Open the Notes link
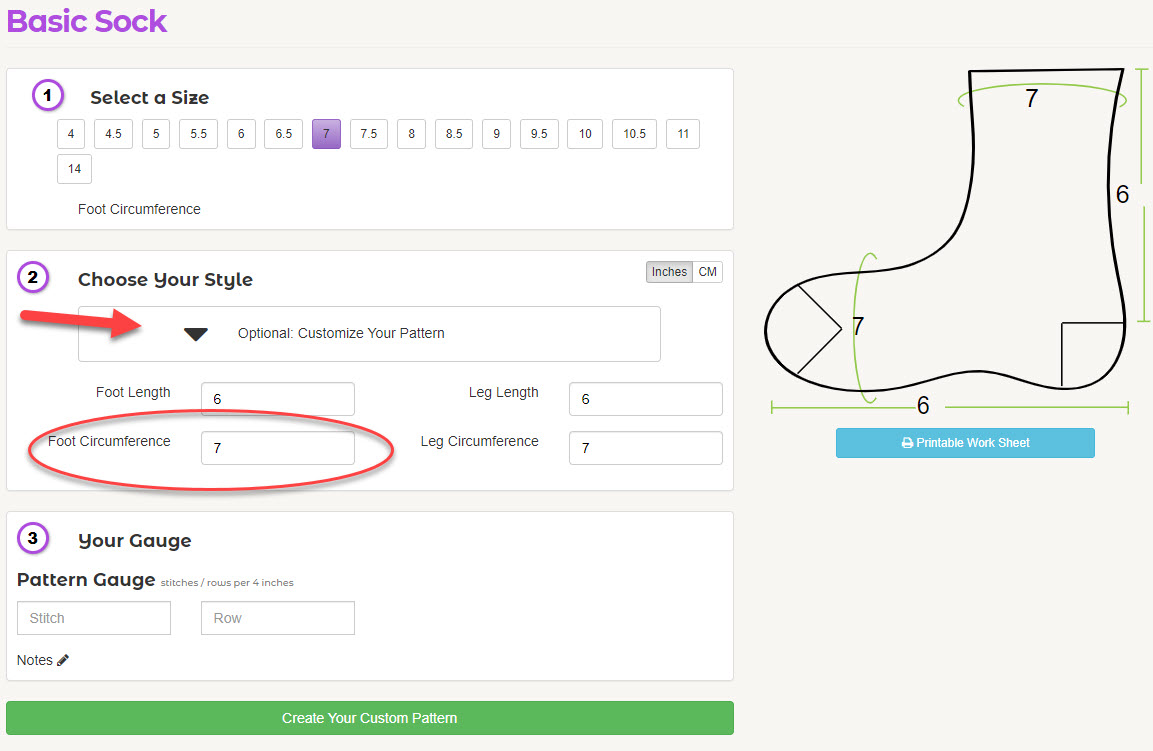This screenshot has height=751, width=1153. 35,660
